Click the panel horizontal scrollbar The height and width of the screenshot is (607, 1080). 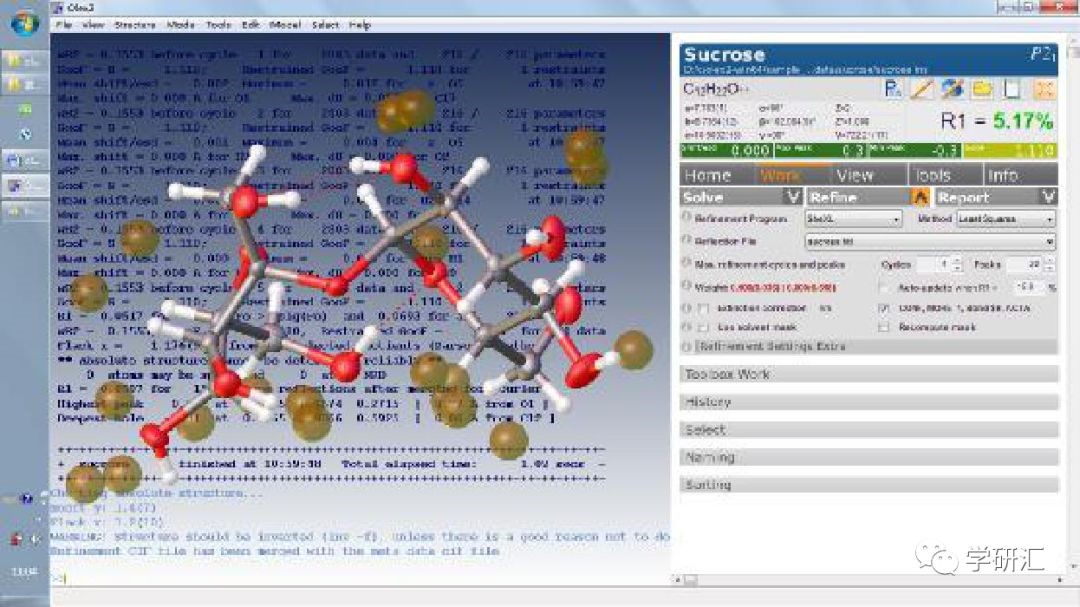click(869, 580)
